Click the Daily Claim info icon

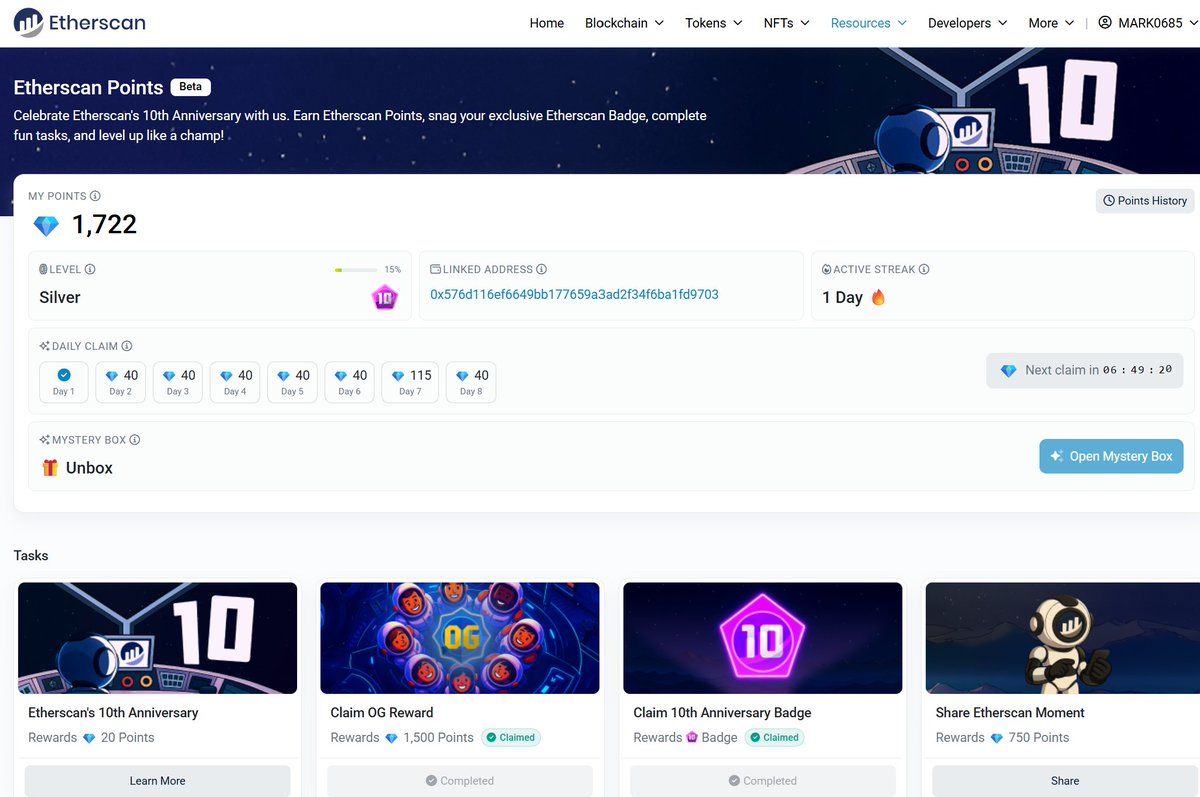(127, 346)
